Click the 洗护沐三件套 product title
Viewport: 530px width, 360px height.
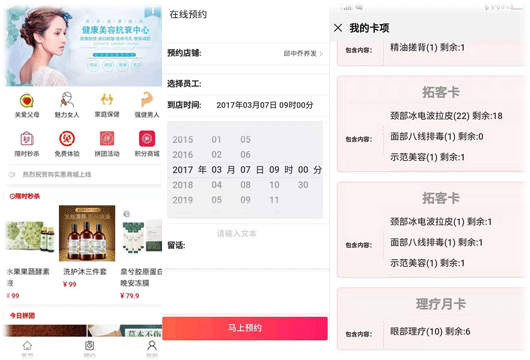click(x=85, y=271)
